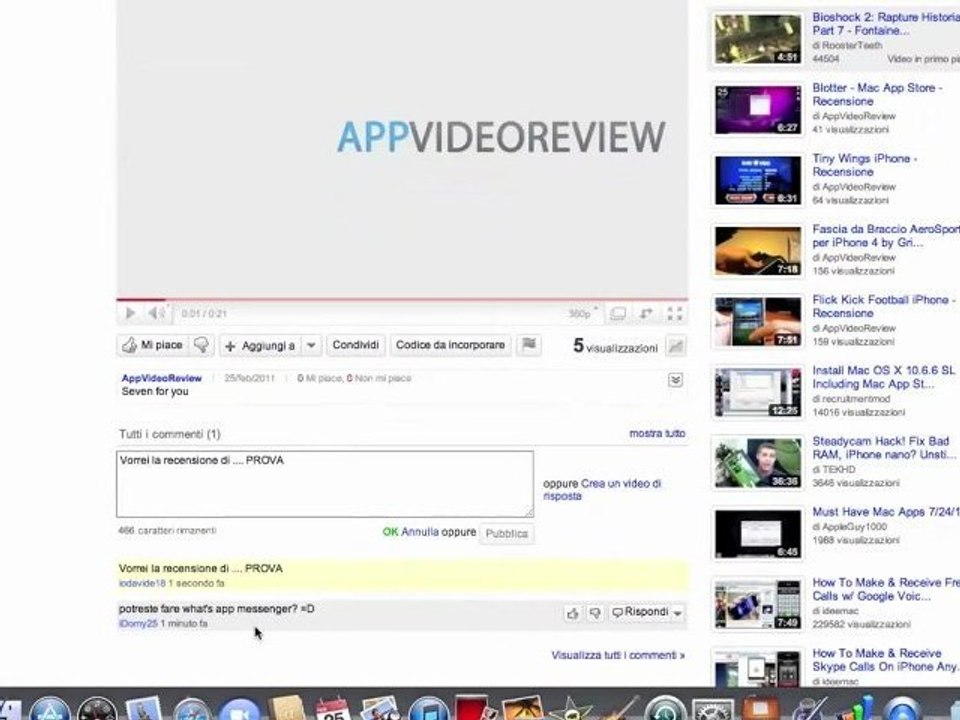Open System Preferences from the Dock
960x720 pixels.
click(713, 710)
